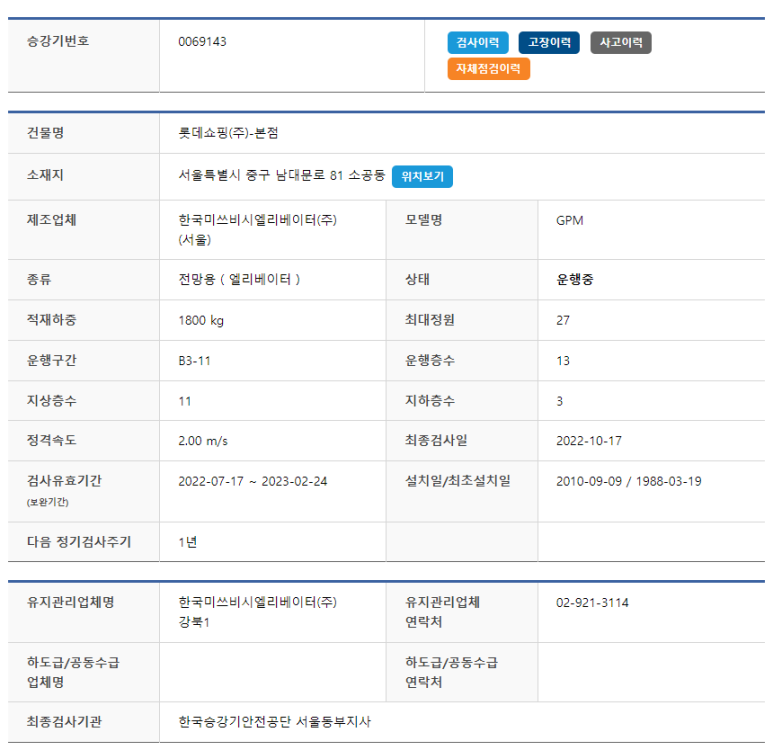Open the 검사이력 inspection history button
Viewport: 773px width, 750px height.
[478, 42]
